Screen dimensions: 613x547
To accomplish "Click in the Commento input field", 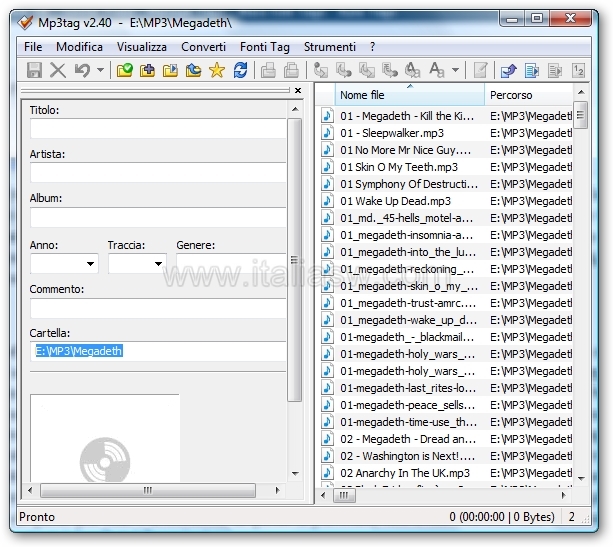I will [x=158, y=308].
